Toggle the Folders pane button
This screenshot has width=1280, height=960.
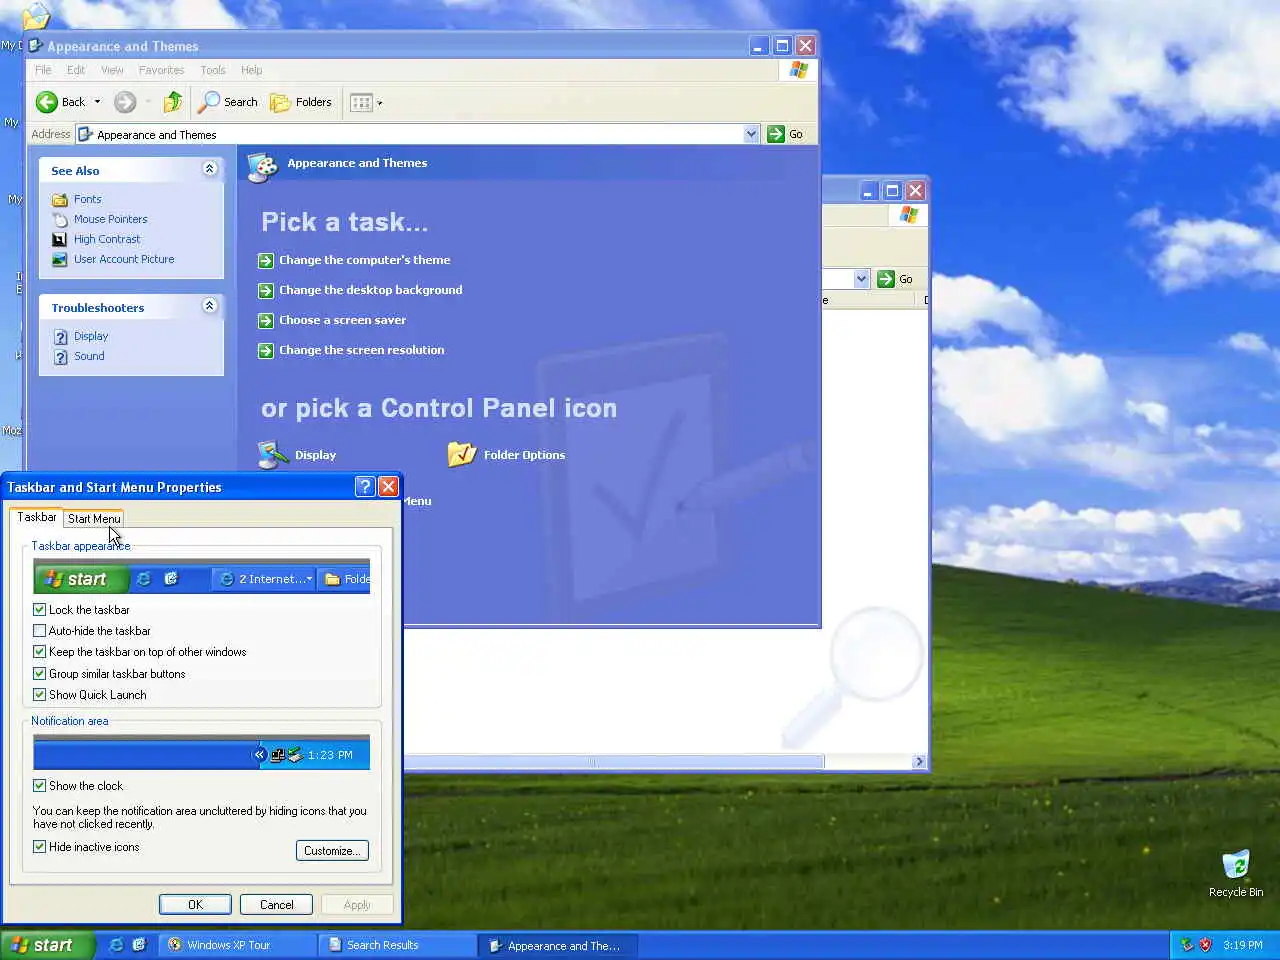coord(301,102)
